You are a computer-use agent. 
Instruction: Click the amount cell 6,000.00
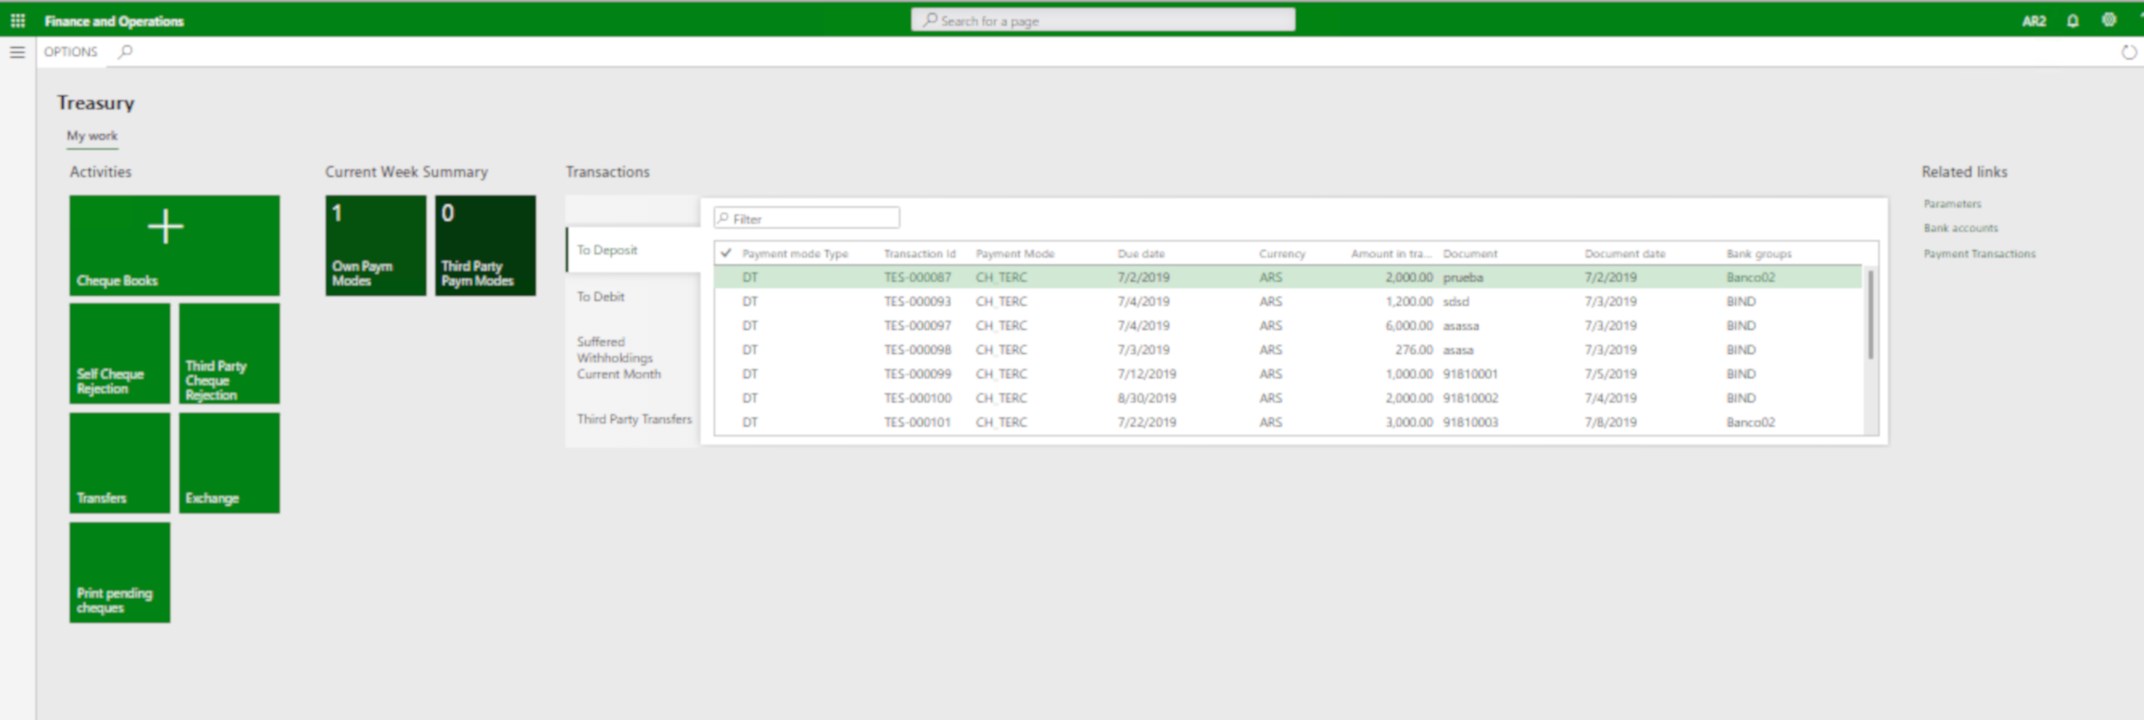coord(1409,325)
